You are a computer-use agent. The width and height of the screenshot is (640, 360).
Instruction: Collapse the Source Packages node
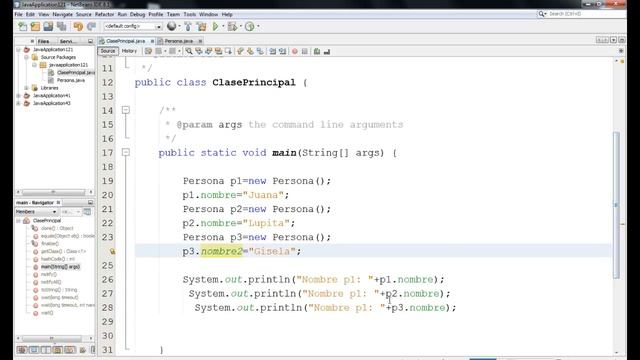pos(27,57)
